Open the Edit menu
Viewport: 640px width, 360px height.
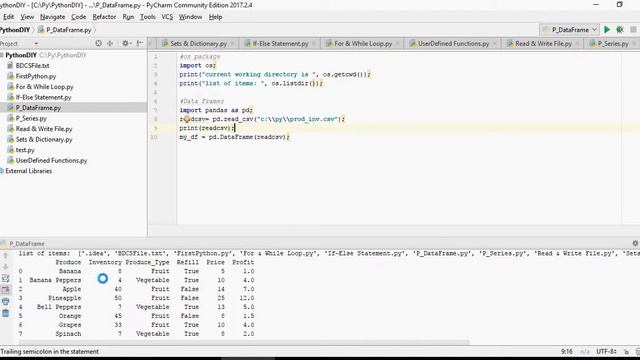(8, 17)
